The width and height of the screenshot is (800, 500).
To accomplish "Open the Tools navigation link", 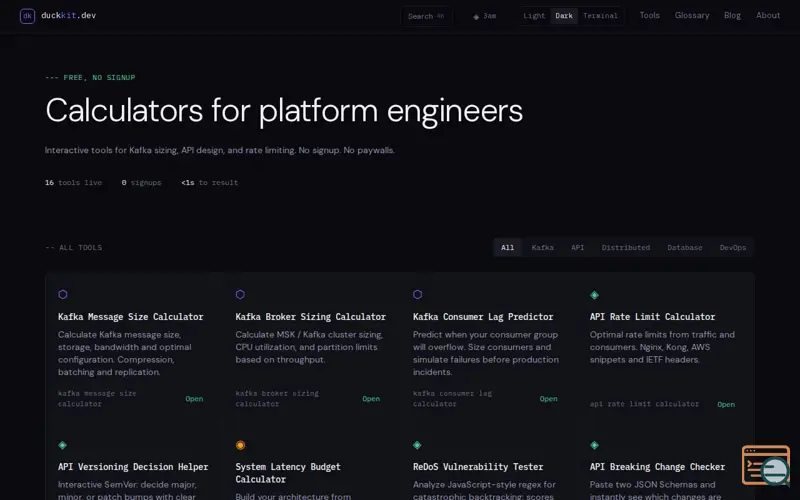I will [649, 15].
